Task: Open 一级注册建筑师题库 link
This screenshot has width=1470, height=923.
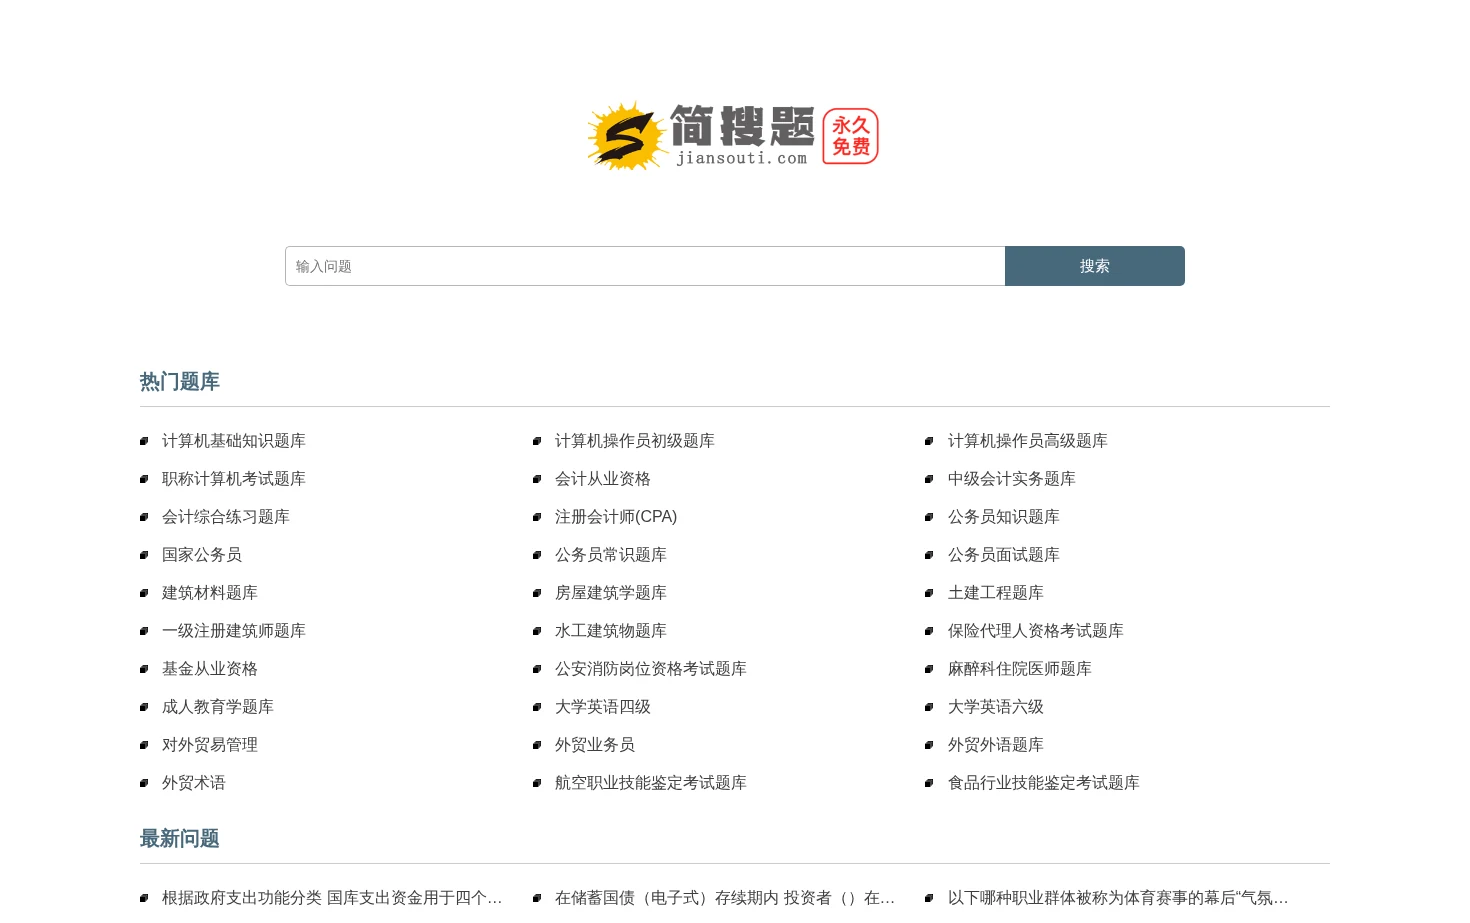Action: (x=234, y=631)
